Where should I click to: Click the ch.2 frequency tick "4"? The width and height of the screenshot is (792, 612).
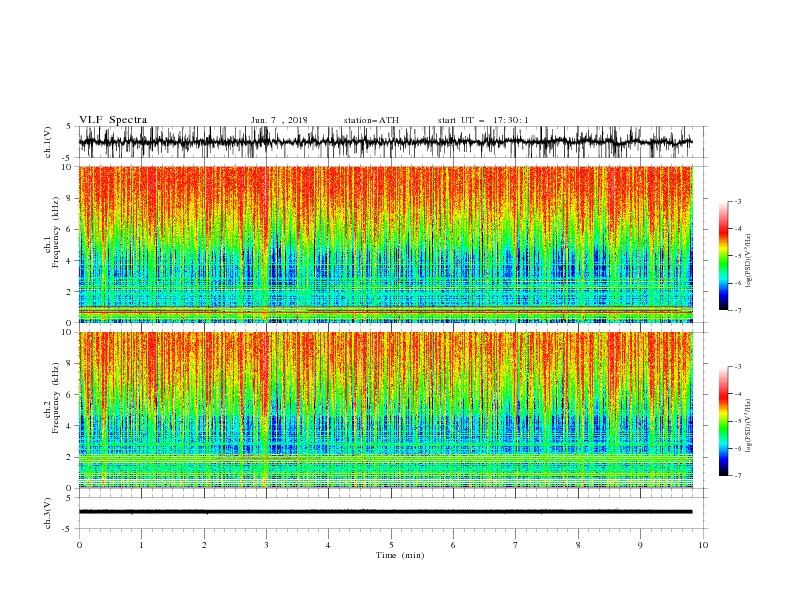point(69,426)
